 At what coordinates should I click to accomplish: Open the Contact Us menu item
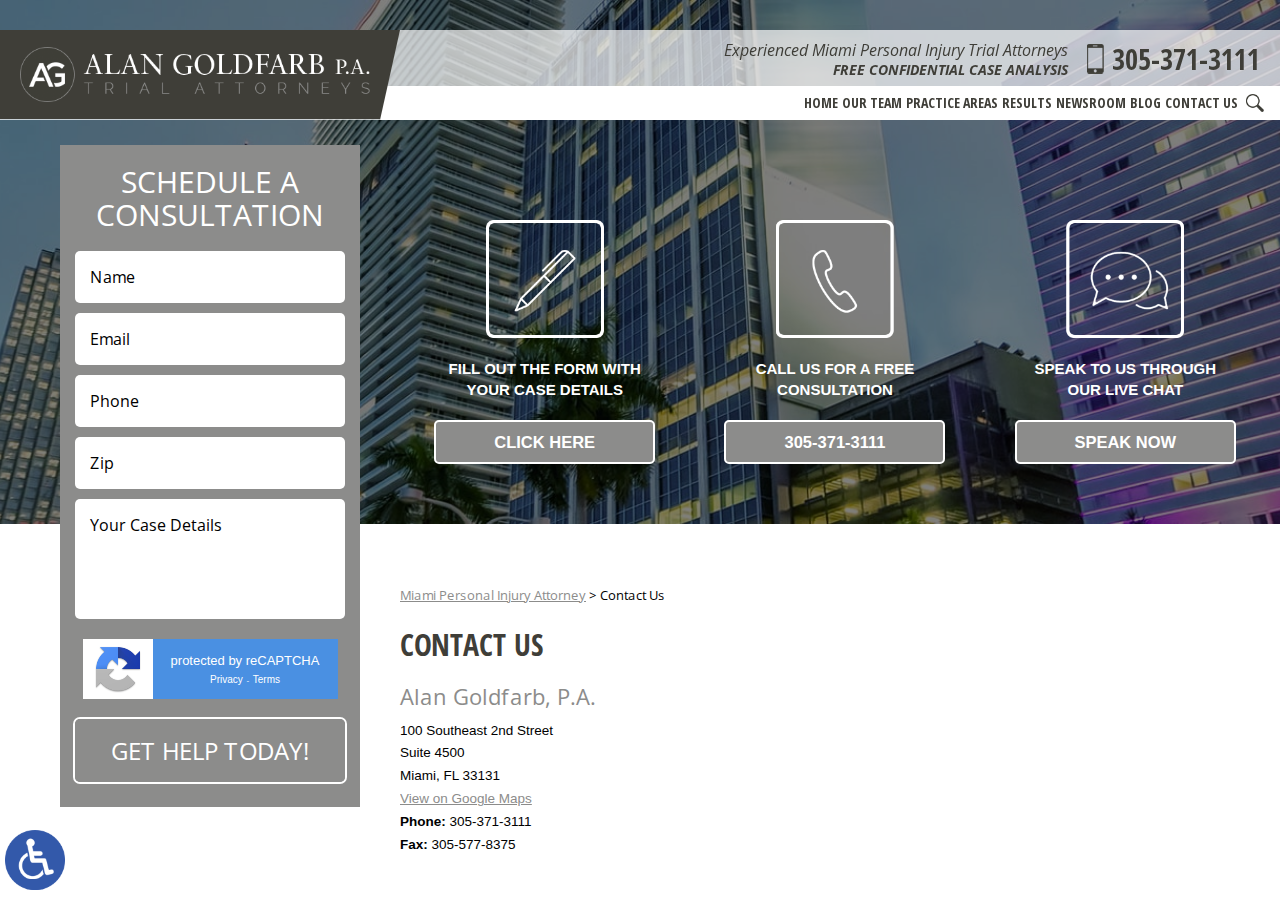tap(1201, 103)
